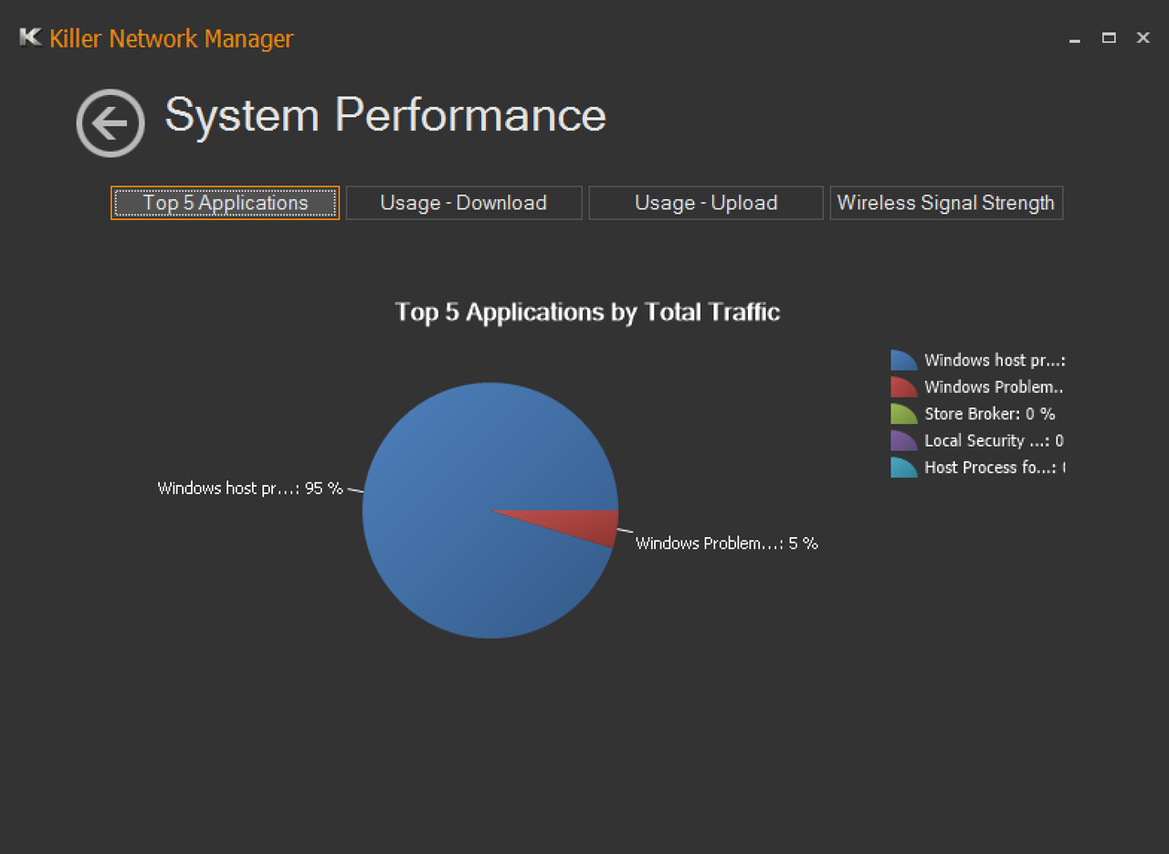1169x854 pixels.
Task: Click the back arrow icon
Action: click(x=110, y=123)
